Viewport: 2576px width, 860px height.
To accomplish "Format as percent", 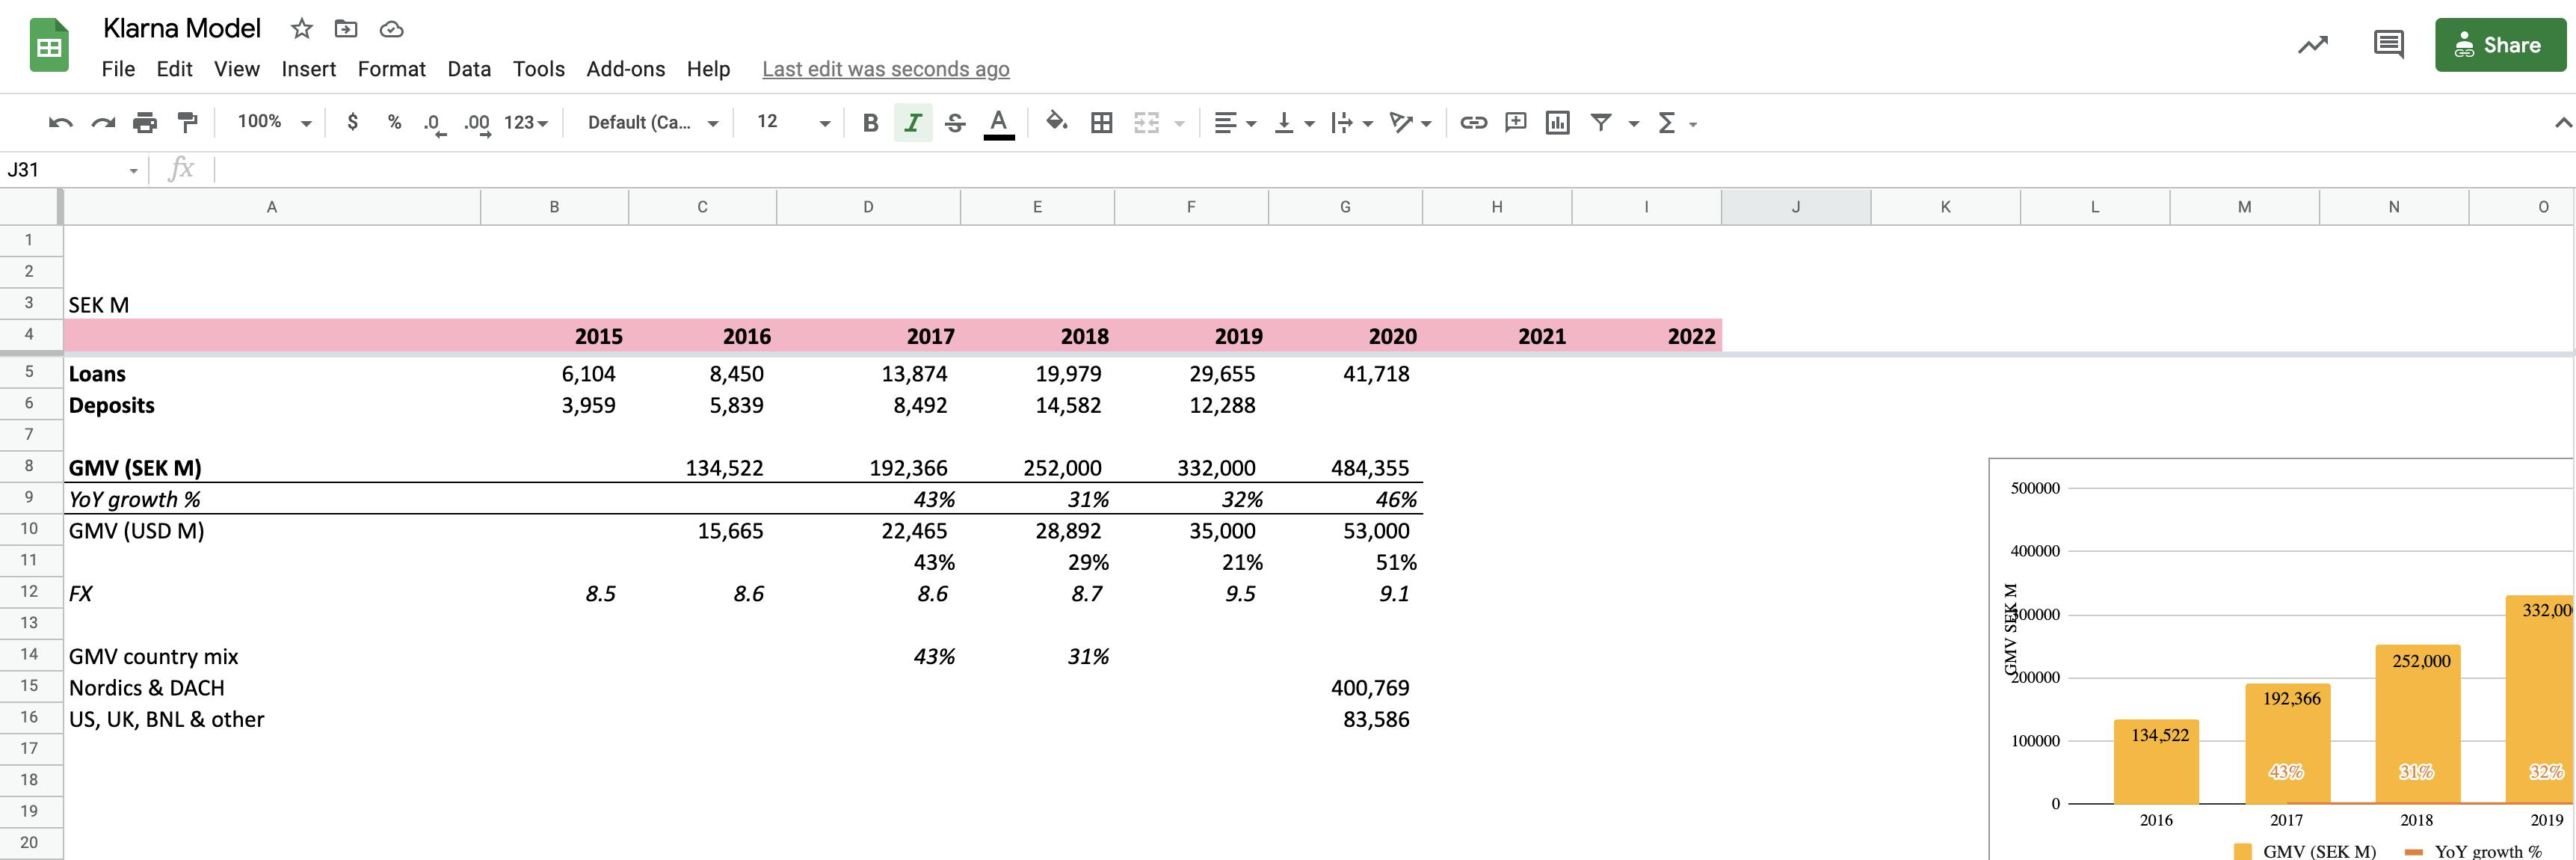I will [394, 122].
